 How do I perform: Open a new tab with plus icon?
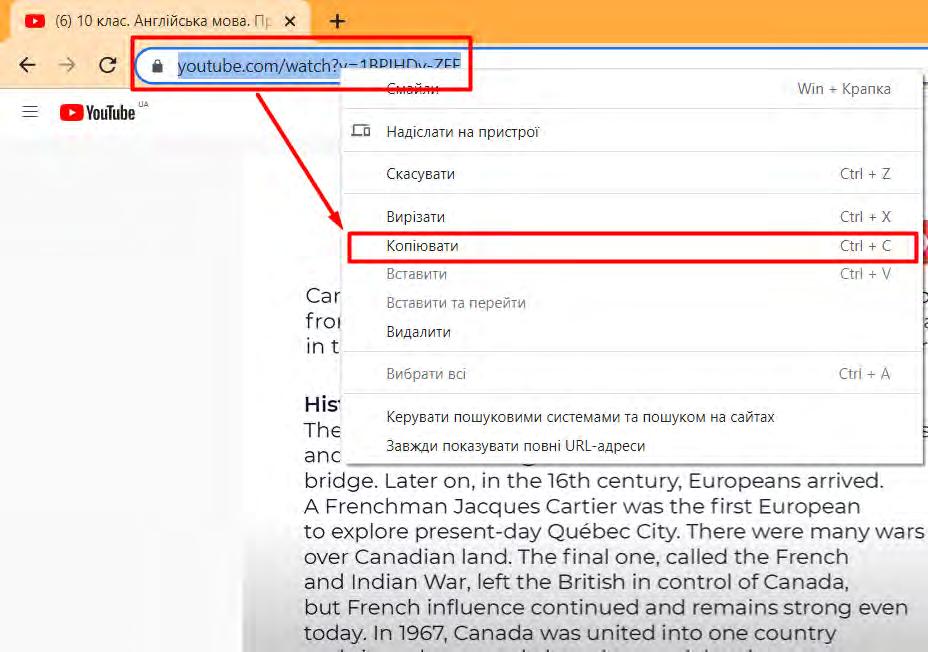(x=337, y=21)
